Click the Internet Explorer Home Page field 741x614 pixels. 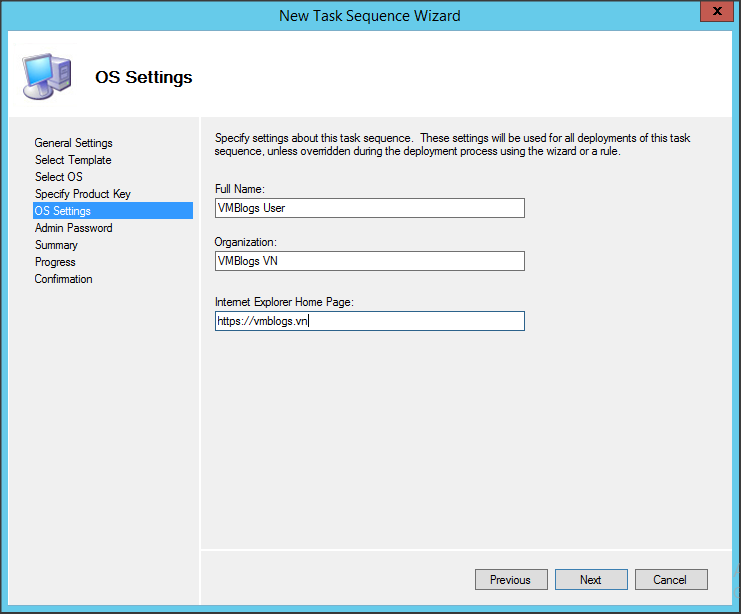(369, 321)
